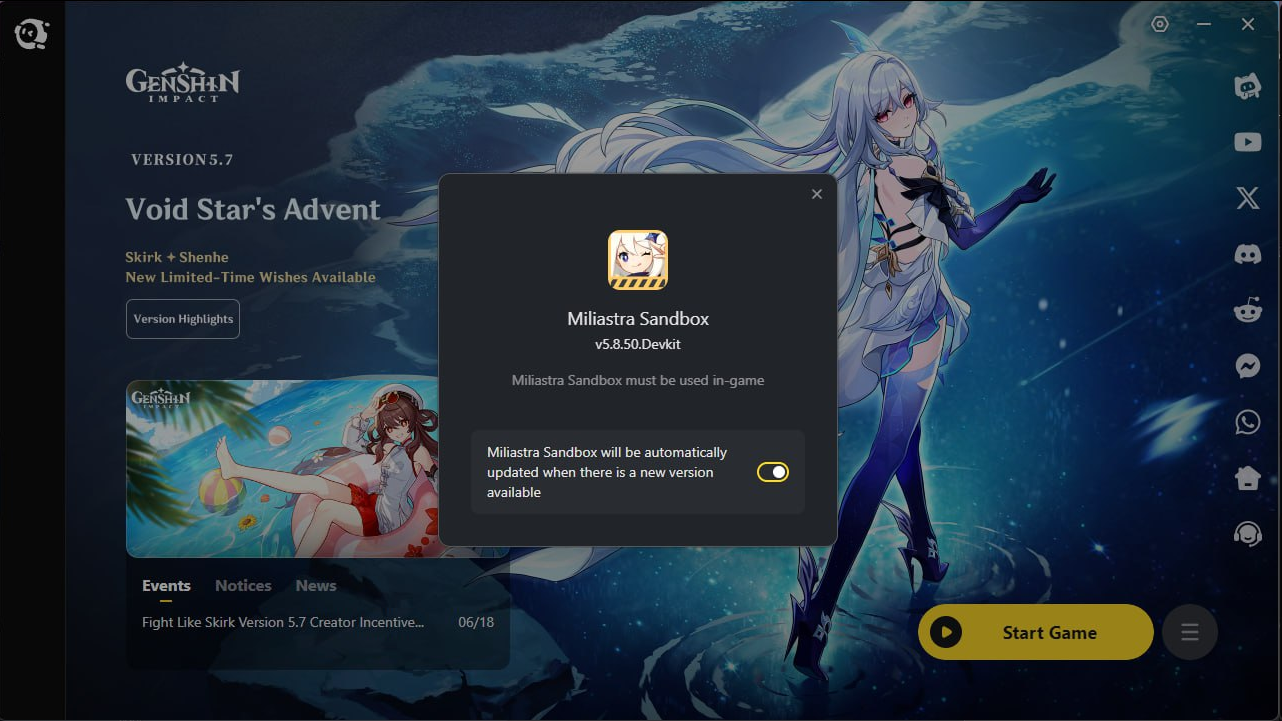
Task: Open the Reddit community icon
Action: click(1248, 310)
